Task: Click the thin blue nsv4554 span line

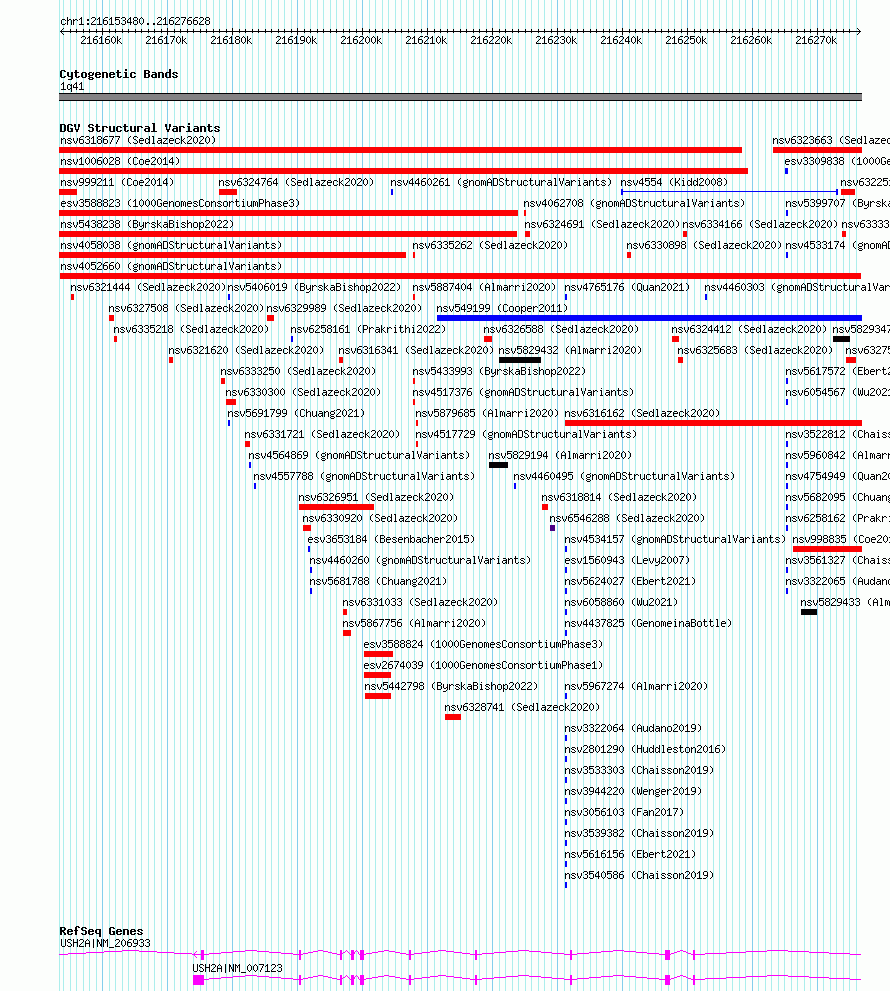Action: pyautogui.click(x=729, y=192)
